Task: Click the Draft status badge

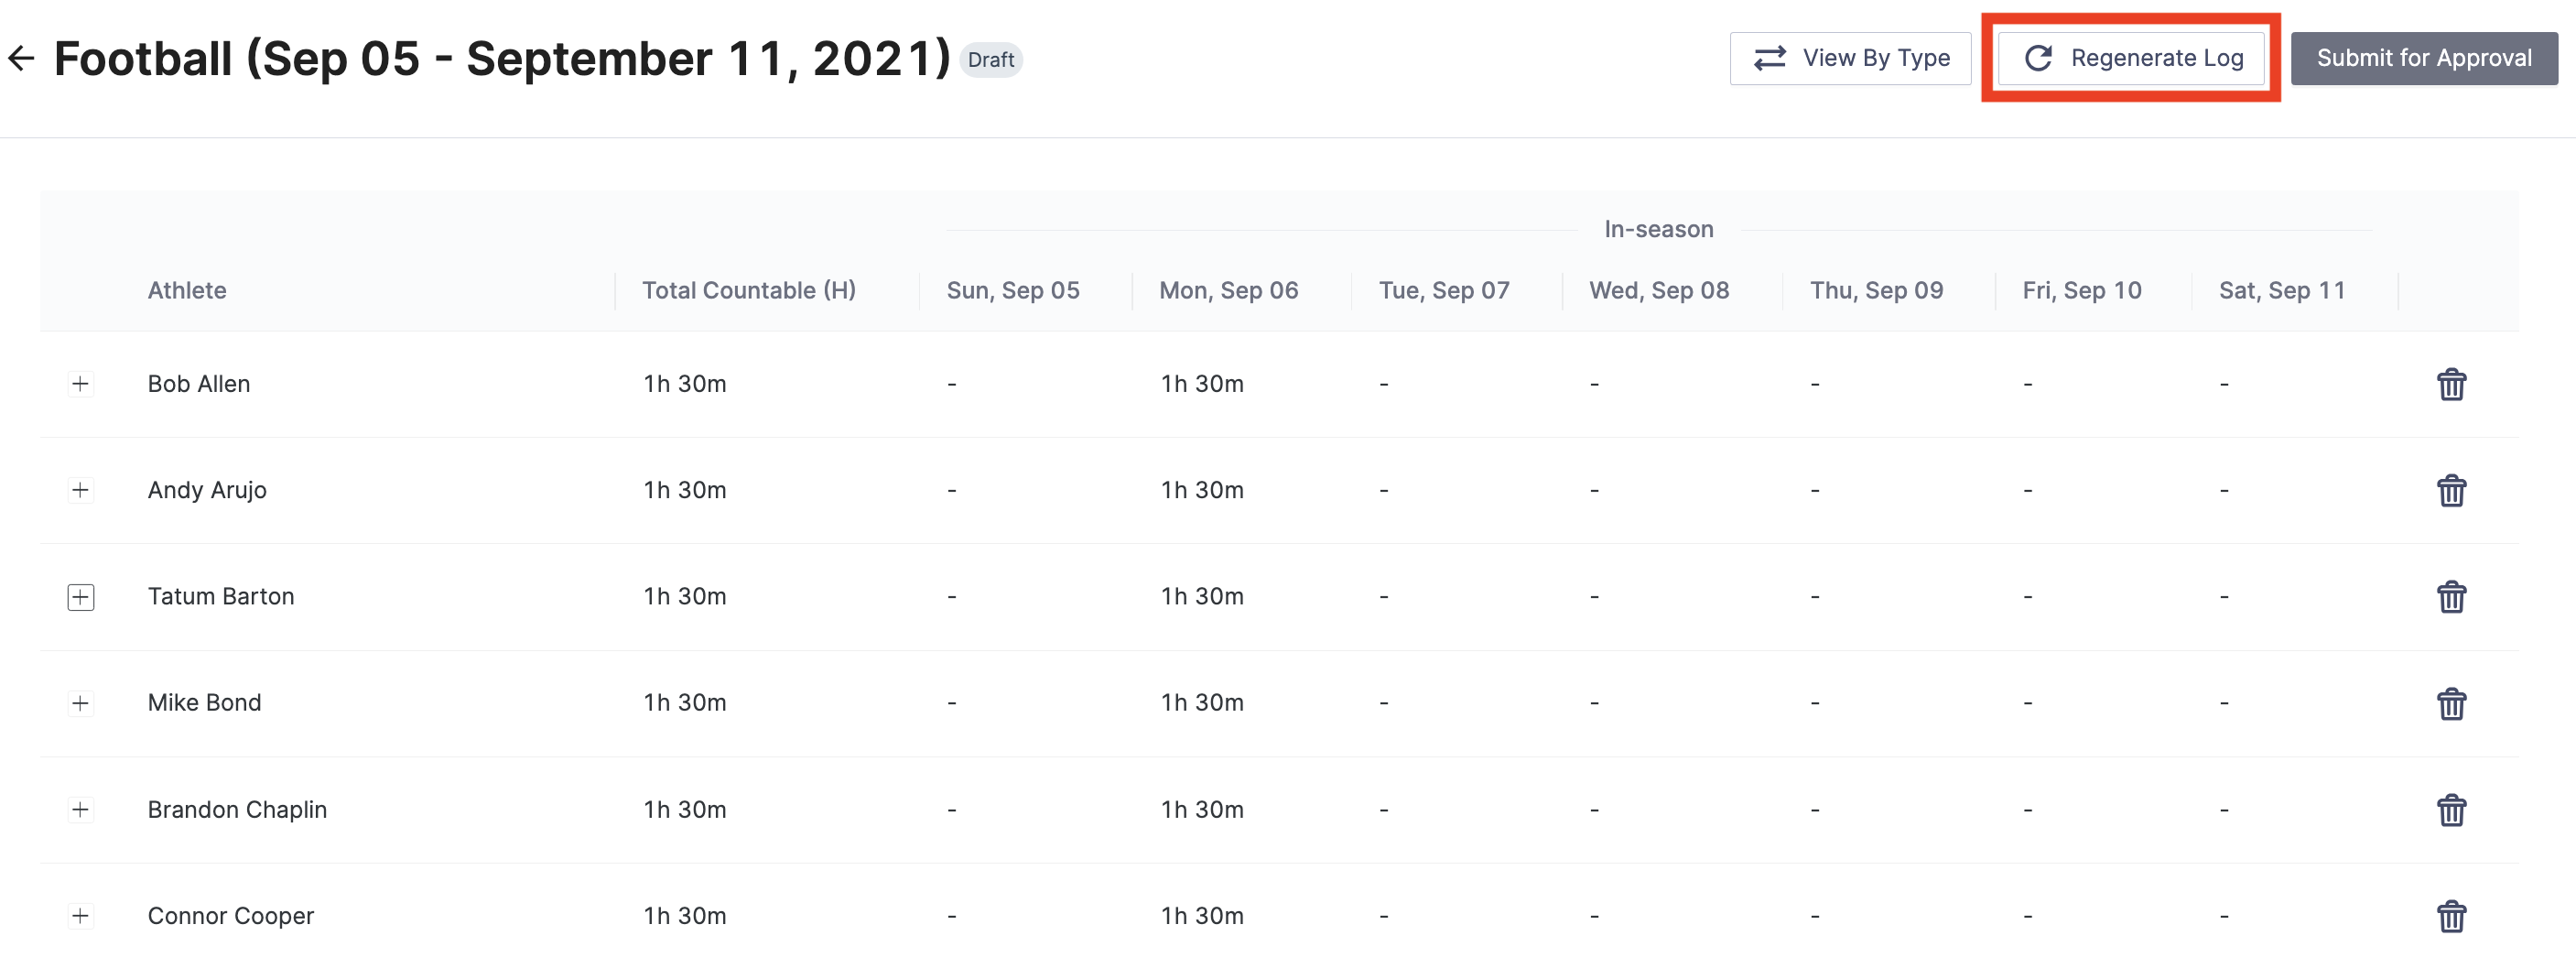Action: (991, 59)
